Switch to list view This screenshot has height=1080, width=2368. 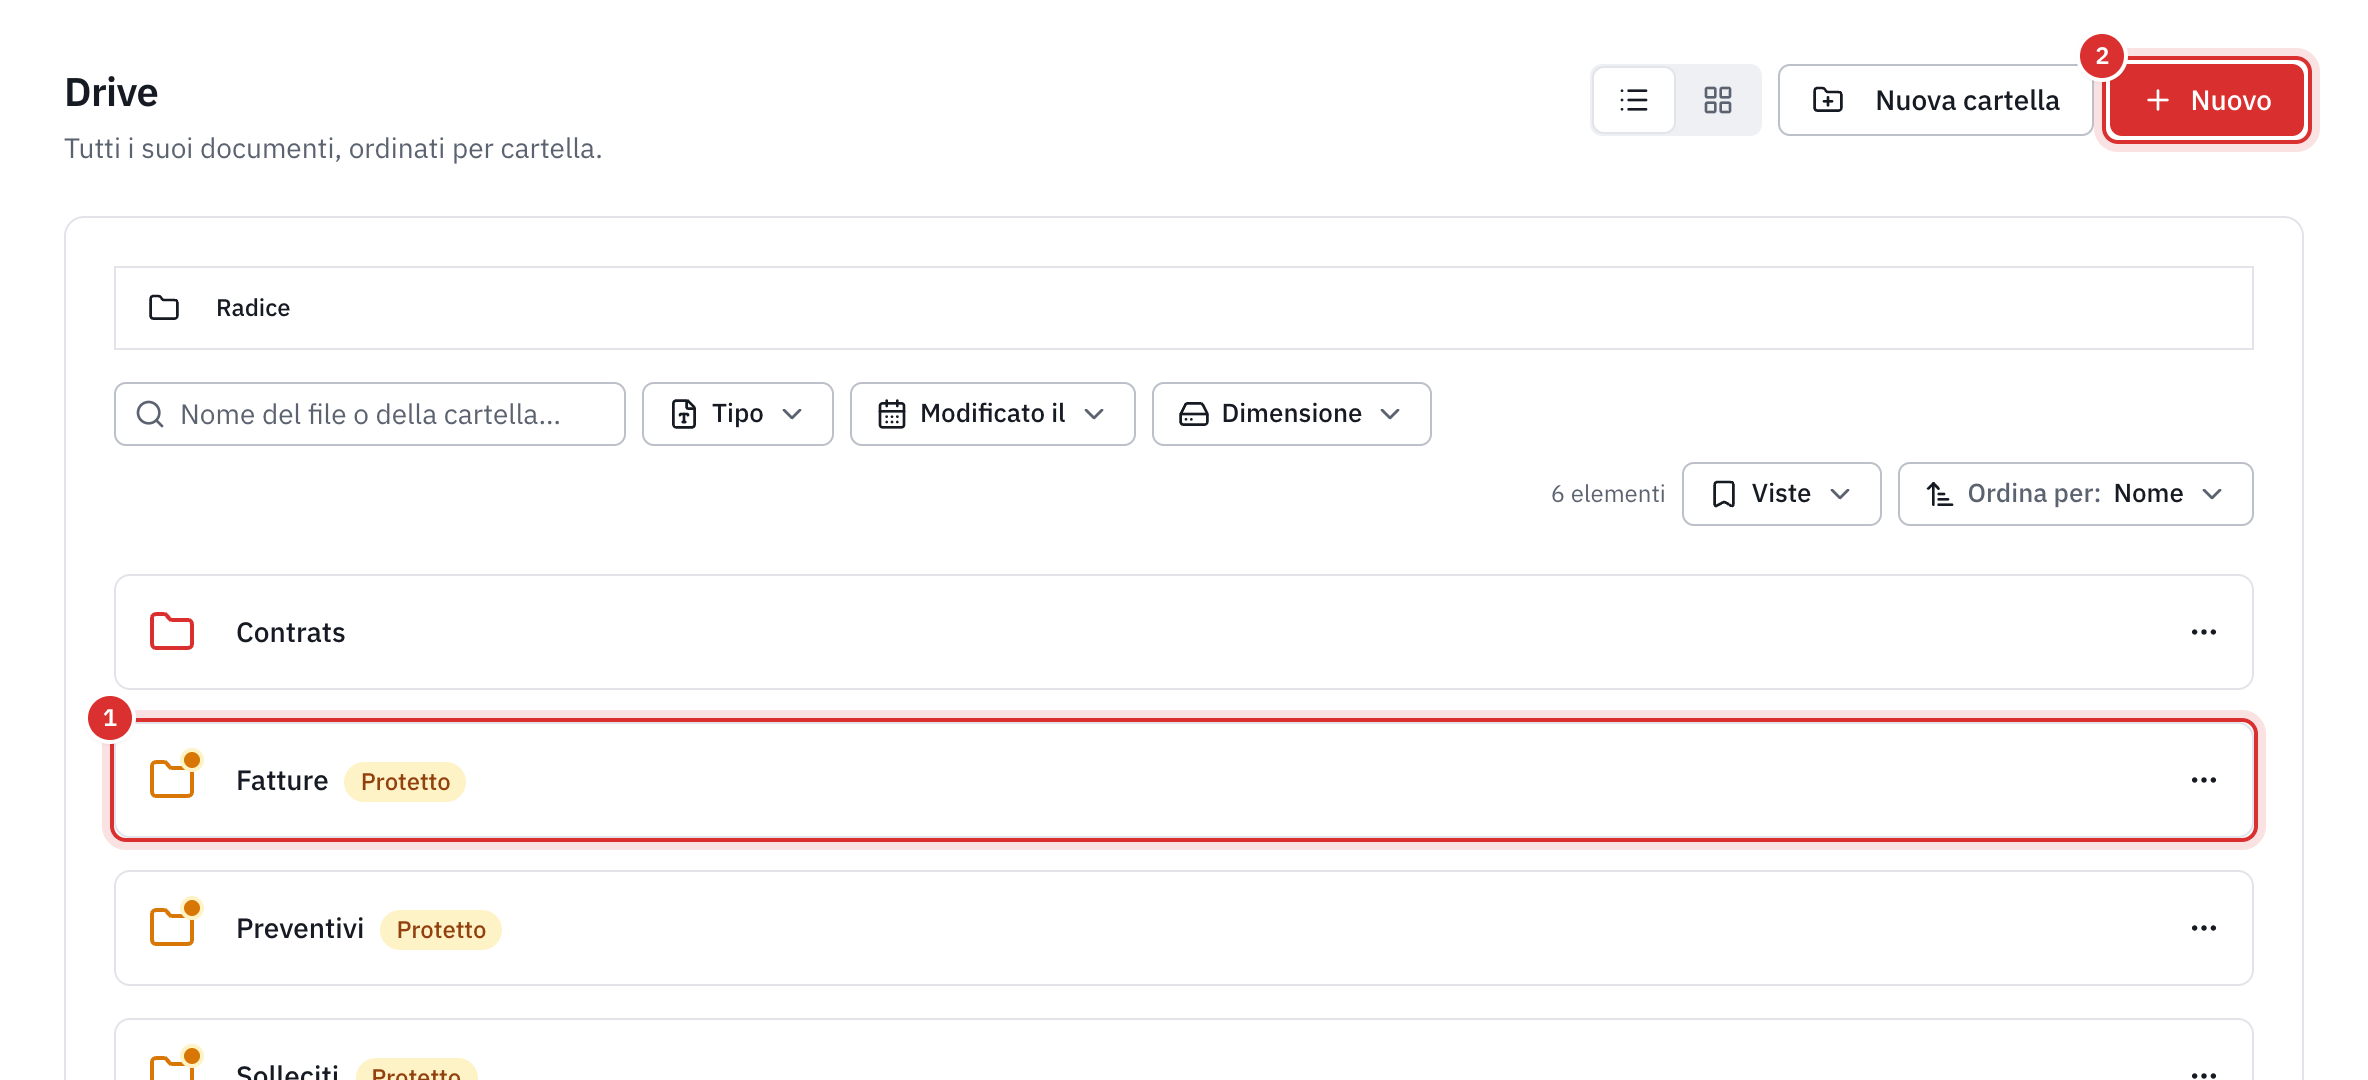pyautogui.click(x=1634, y=100)
